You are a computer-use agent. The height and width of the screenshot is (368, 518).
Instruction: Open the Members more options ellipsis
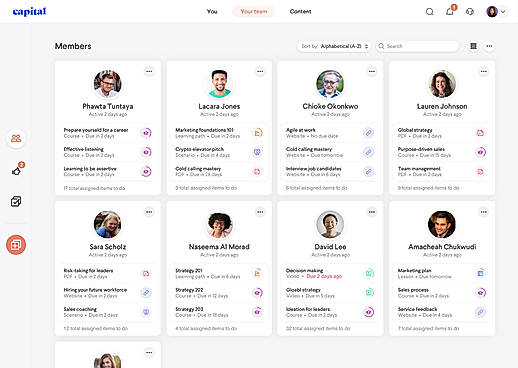coord(489,46)
